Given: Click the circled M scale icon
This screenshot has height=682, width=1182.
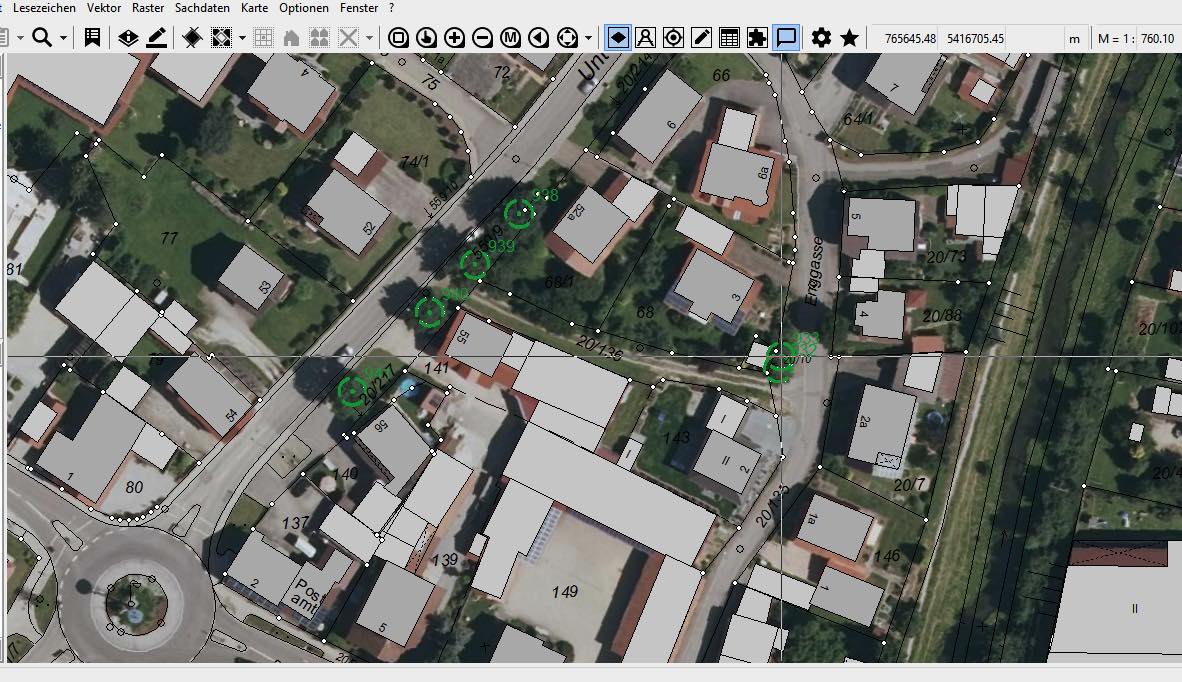Looking at the screenshot, I should click(x=511, y=38).
